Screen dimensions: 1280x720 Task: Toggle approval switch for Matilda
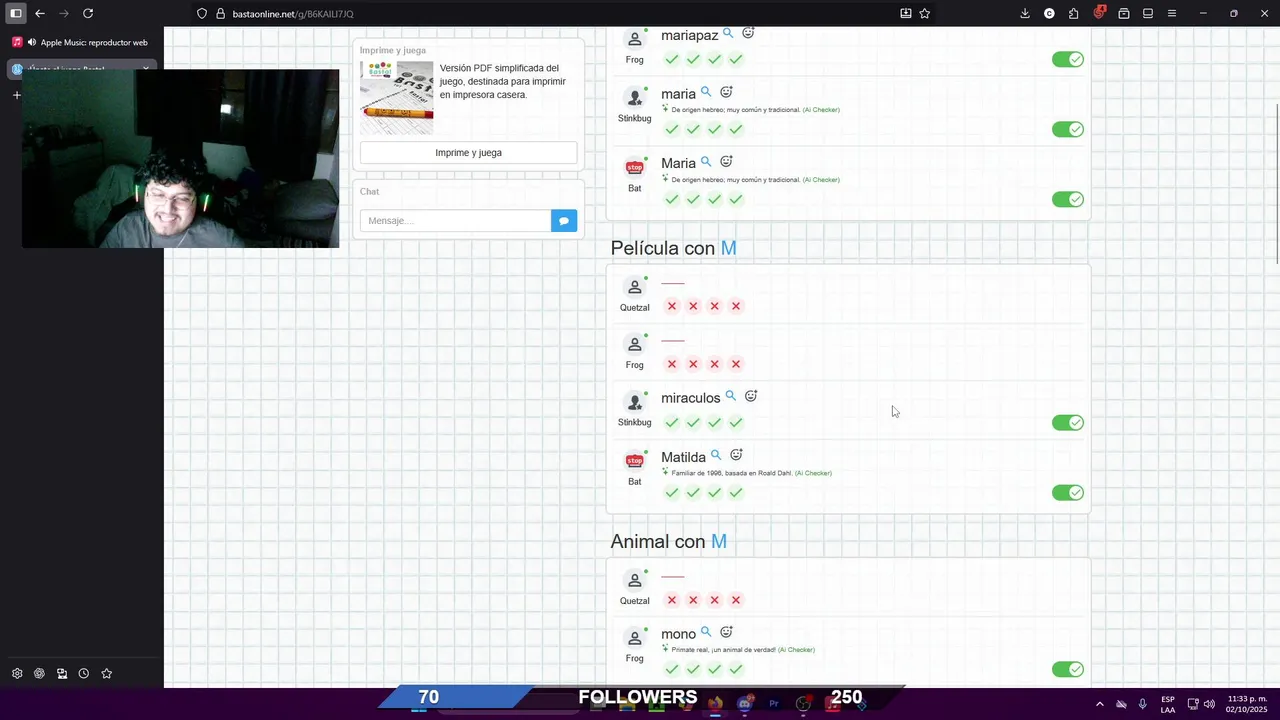point(1068,492)
